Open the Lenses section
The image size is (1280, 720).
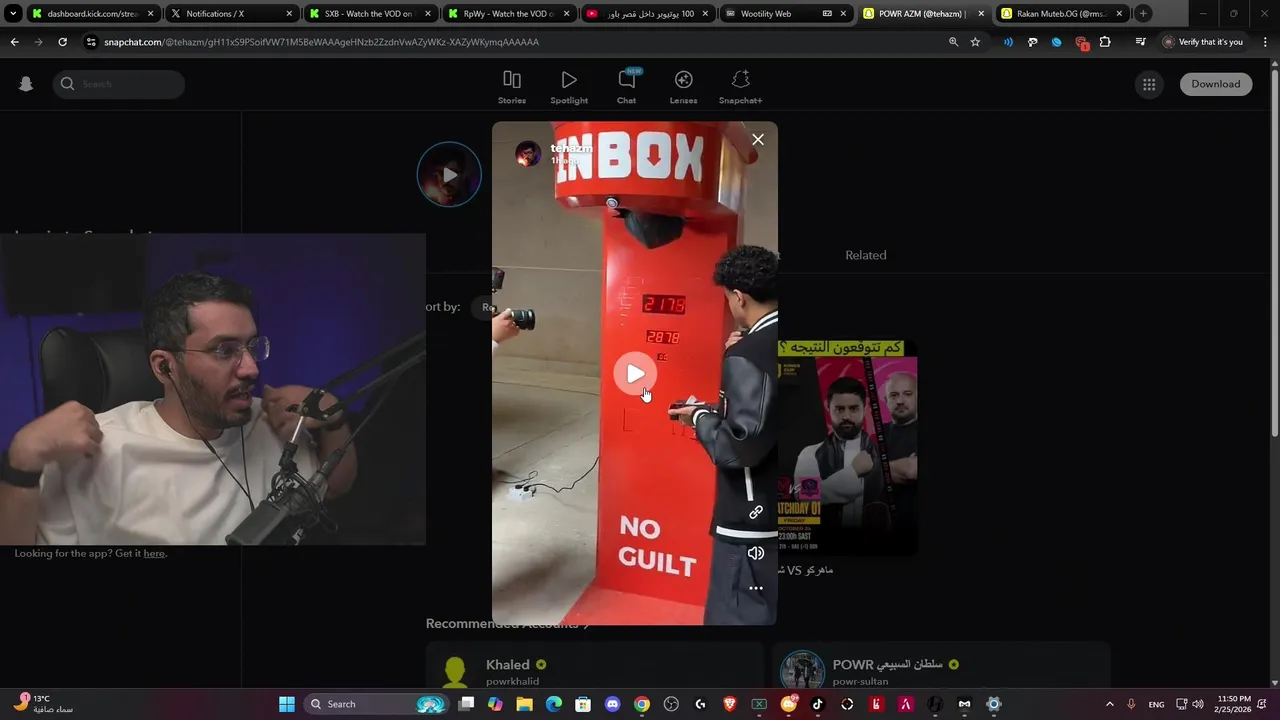(x=684, y=87)
